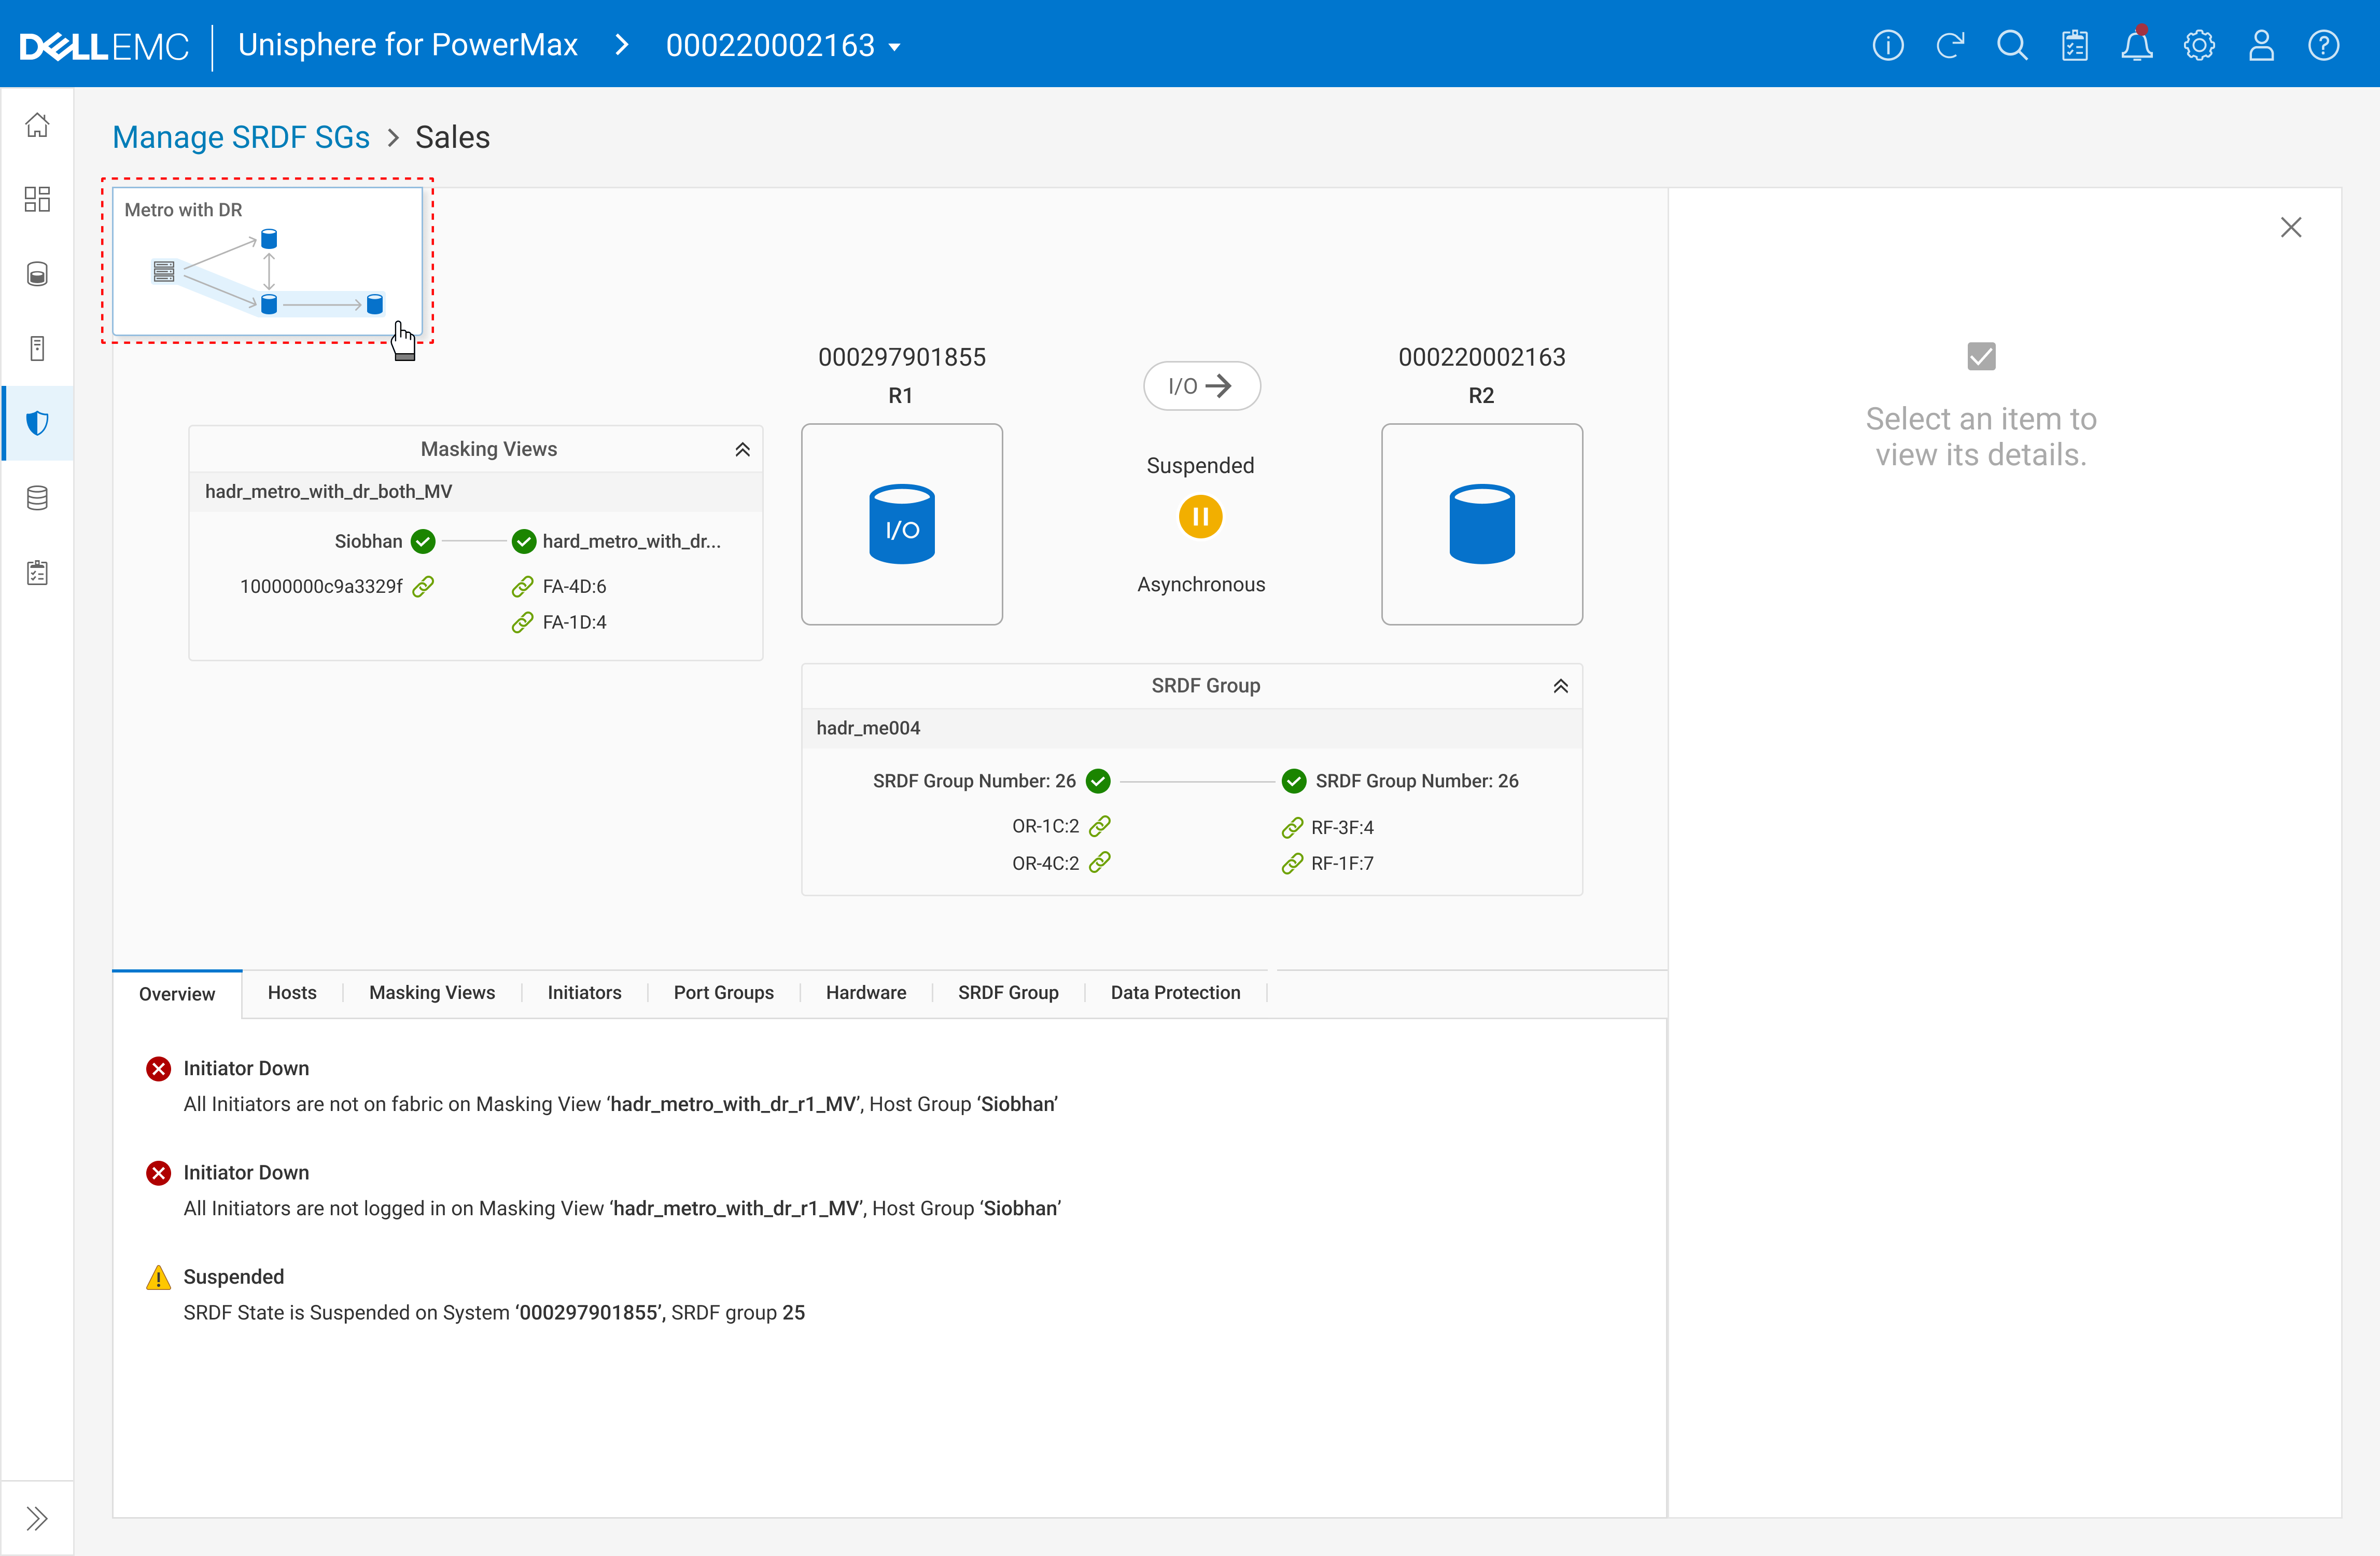2380x1556 pixels.
Task: Go to Manage SRDF SGs breadcrumb
Action: pos(241,137)
